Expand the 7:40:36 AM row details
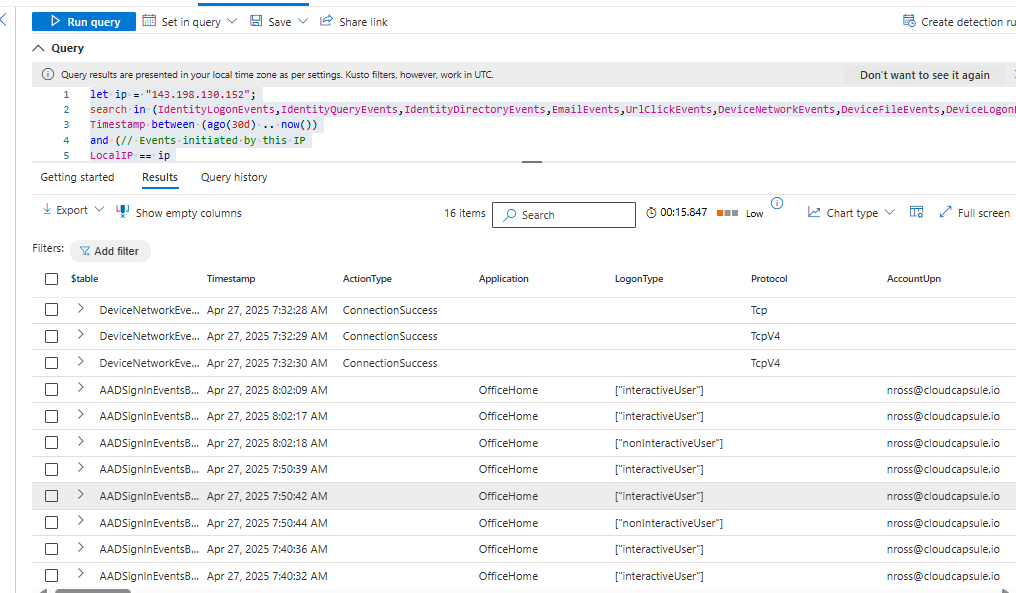The image size is (1016, 593). [80, 547]
